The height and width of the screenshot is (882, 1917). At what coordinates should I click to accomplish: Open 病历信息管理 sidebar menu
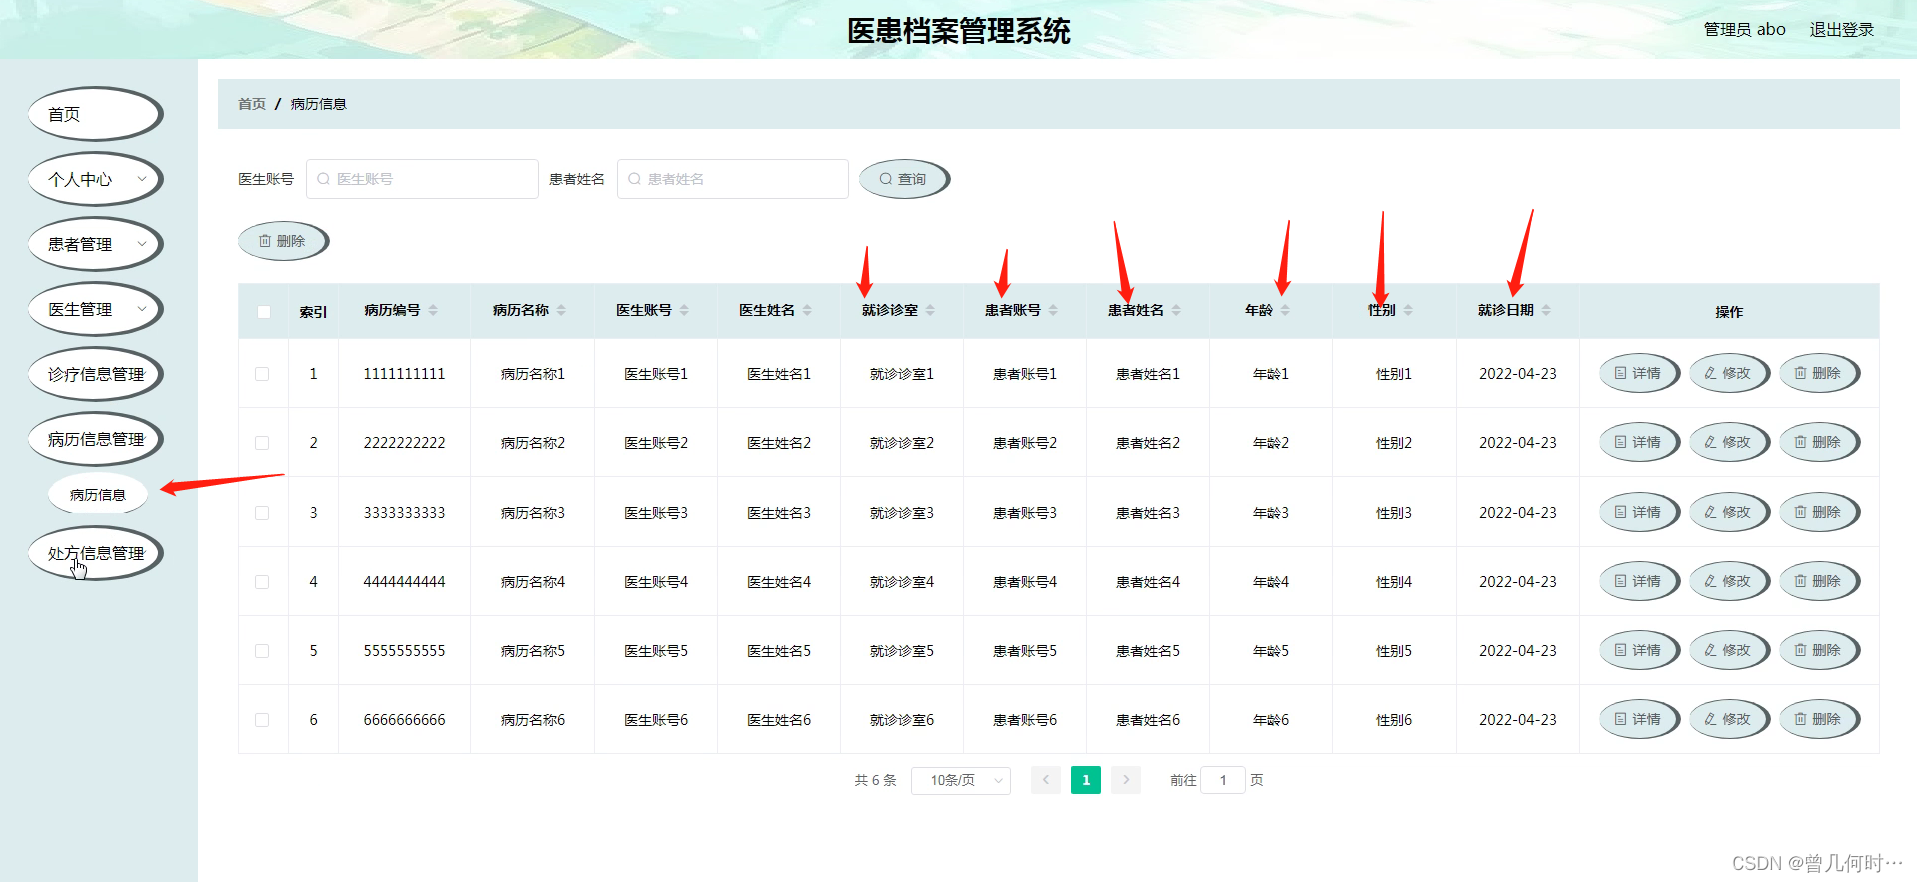95,439
